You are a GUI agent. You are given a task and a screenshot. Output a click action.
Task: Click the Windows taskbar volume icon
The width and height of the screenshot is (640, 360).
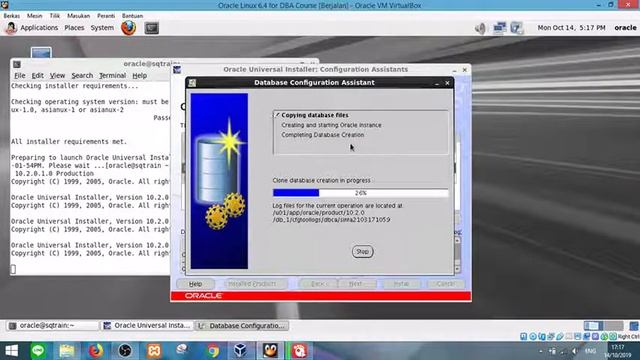coord(574,351)
